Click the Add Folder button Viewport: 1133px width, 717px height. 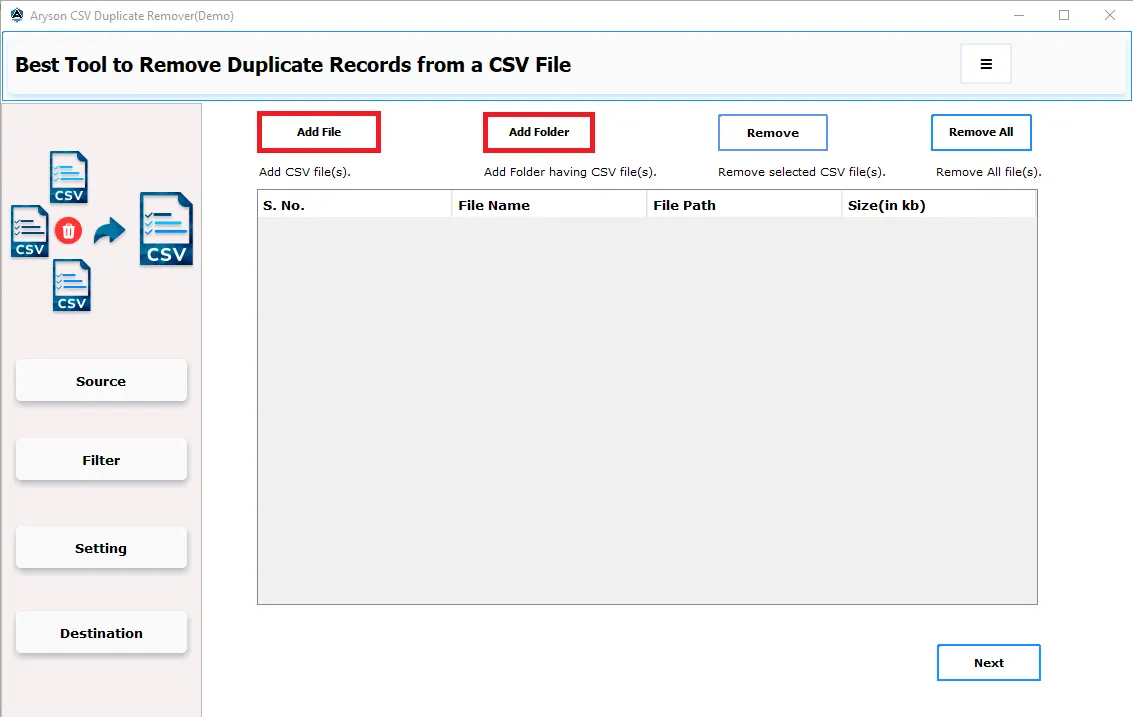click(x=539, y=132)
